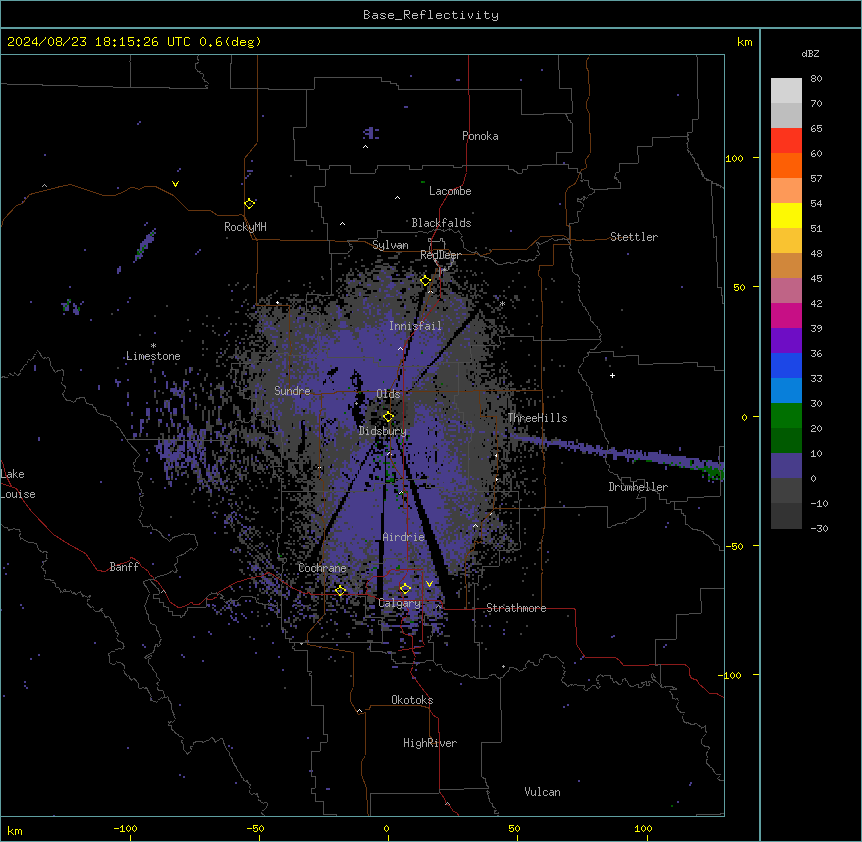Select the yellow diamond marker above Calgary label
The height and width of the screenshot is (842, 862).
(405, 589)
